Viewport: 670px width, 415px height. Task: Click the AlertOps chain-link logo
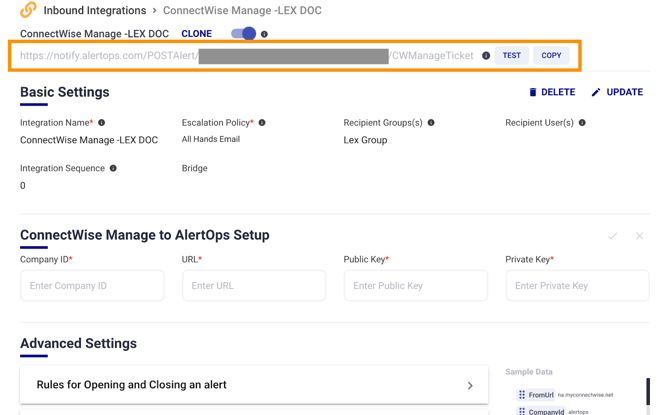pos(28,10)
